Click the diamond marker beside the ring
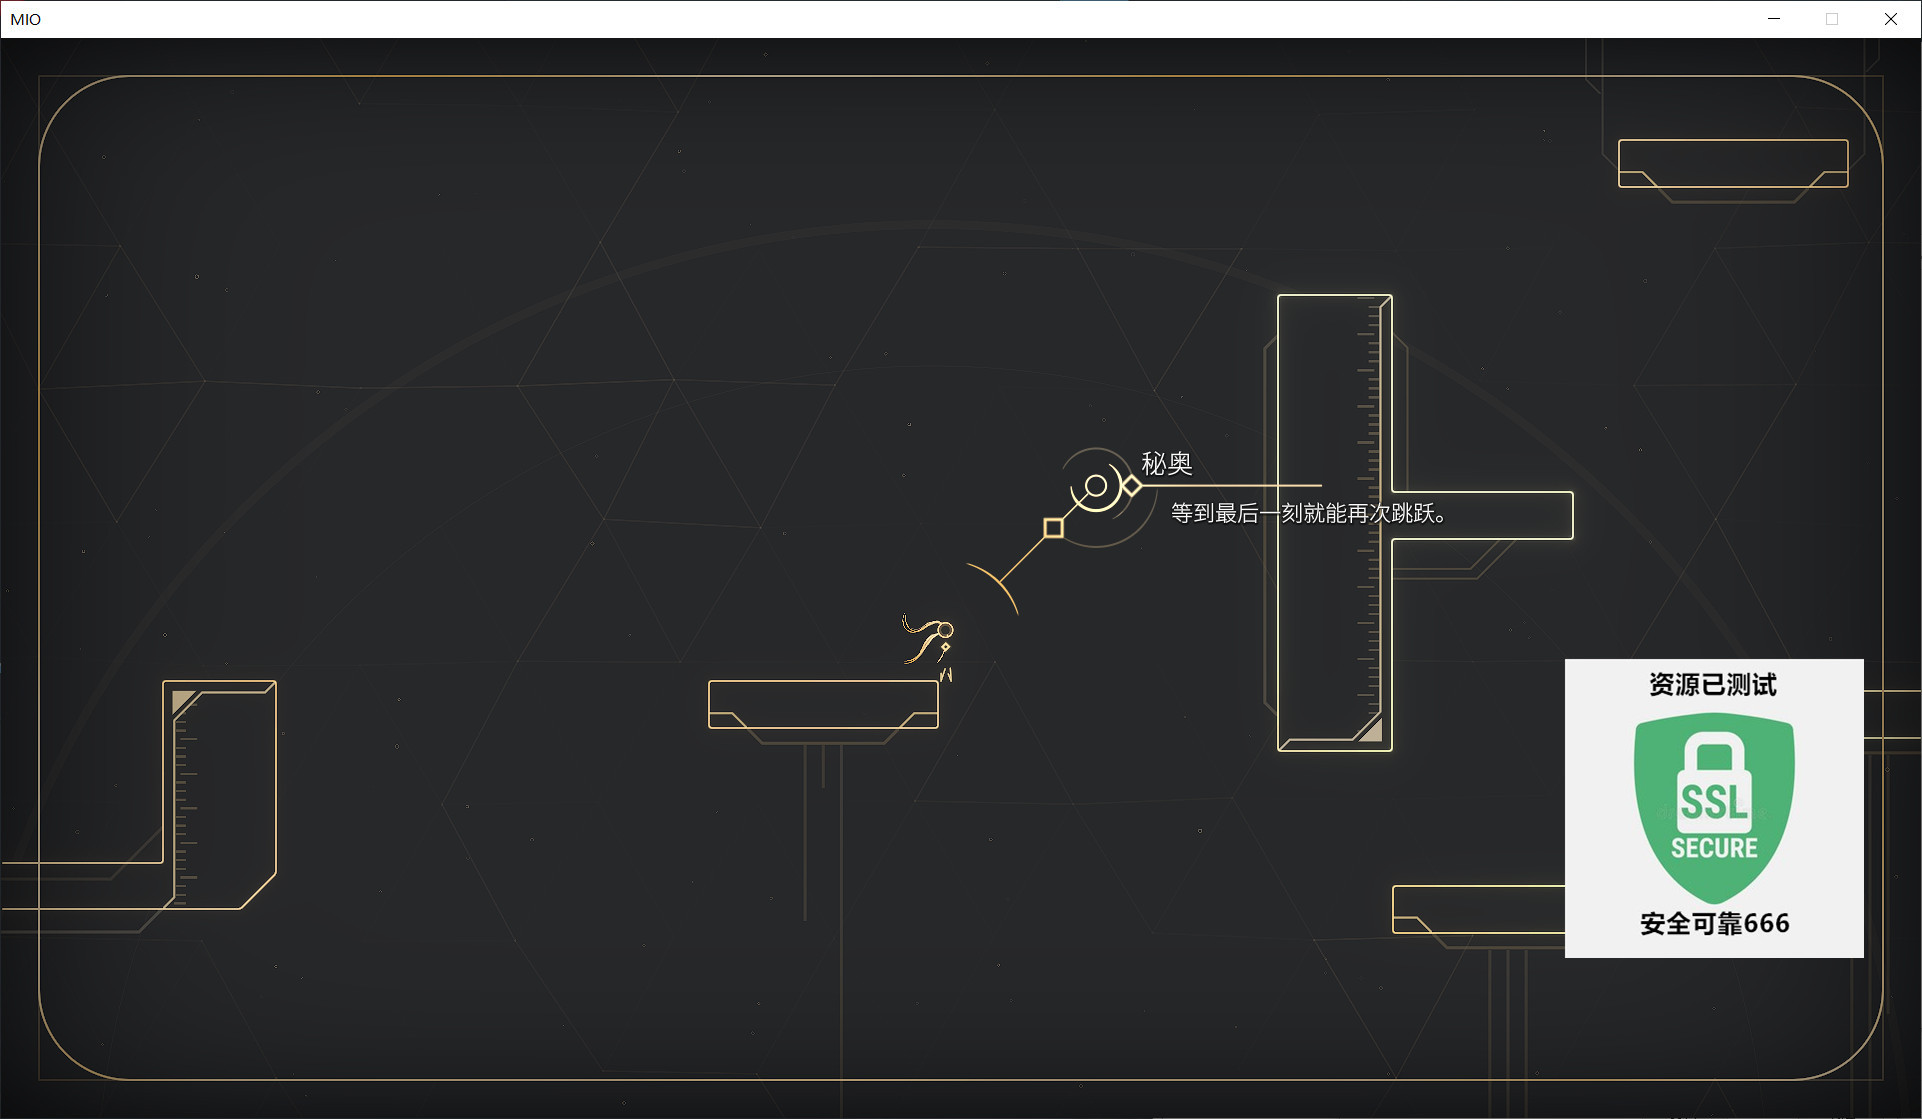Screen dimensions: 1922x1119 point(1132,486)
